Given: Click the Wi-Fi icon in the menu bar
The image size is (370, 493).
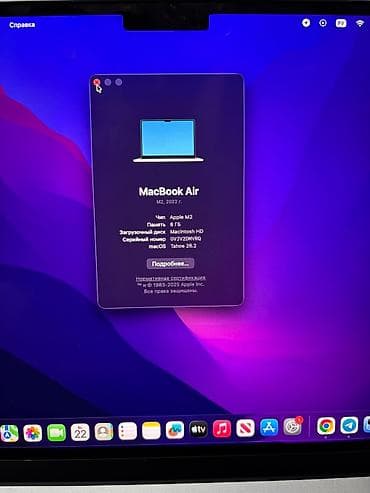Looking at the screenshot, I should (x=360, y=23).
